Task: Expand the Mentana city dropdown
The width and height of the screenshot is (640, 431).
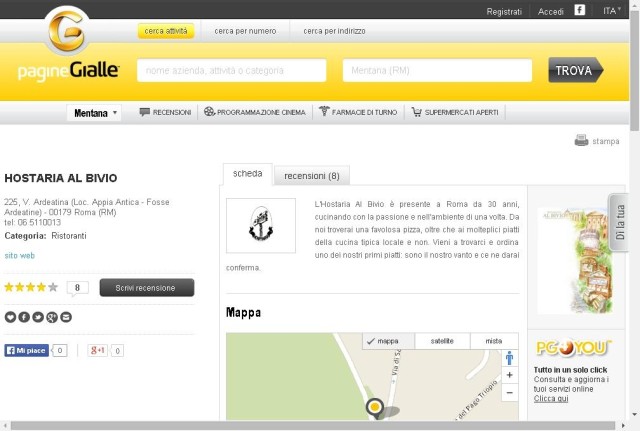Action: pos(94,113)
